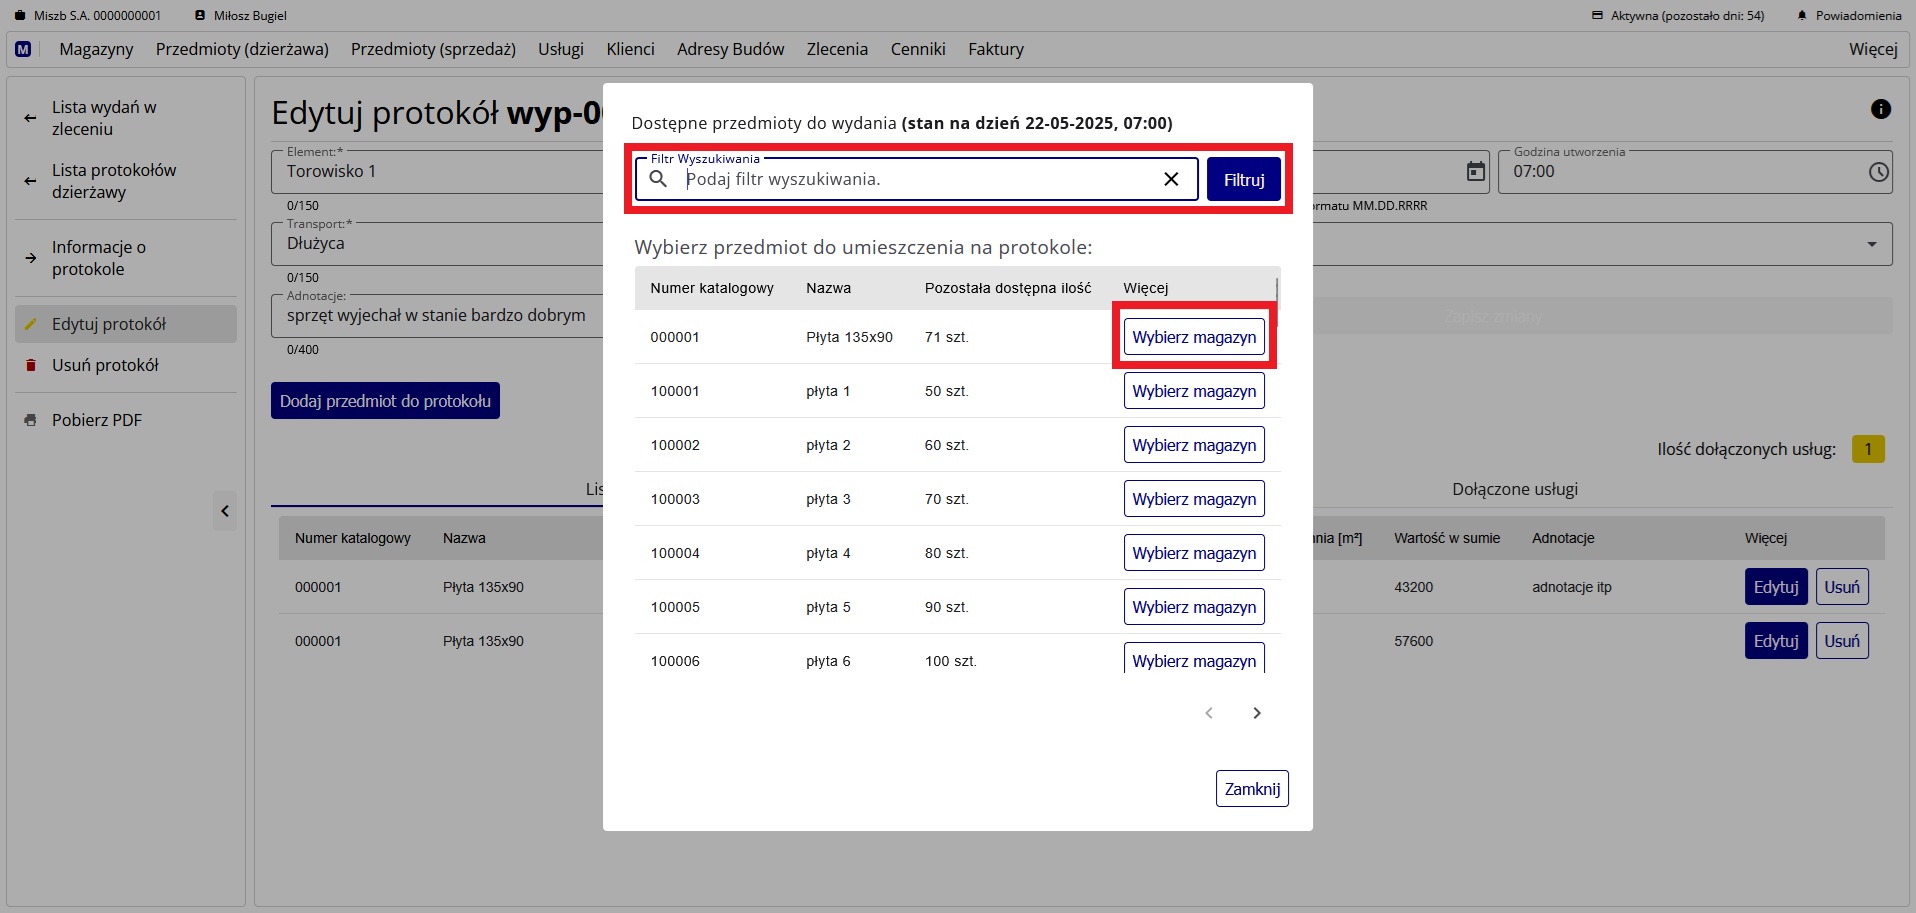Open the clock time picker icon
This screenshot has width=1916, height=913.
point(1878,172)
